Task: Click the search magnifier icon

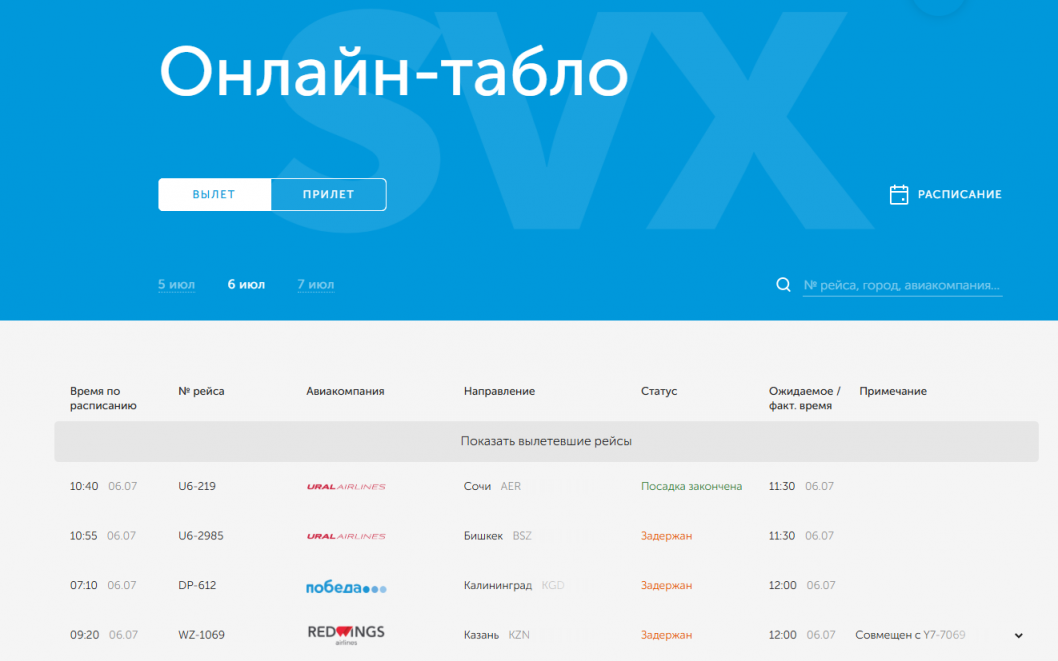Action: click(x=783, y=285)
